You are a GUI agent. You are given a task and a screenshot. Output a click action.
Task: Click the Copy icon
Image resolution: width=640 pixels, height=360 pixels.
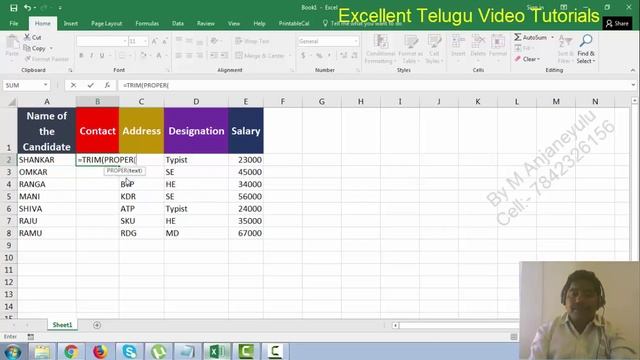point(27,48)
